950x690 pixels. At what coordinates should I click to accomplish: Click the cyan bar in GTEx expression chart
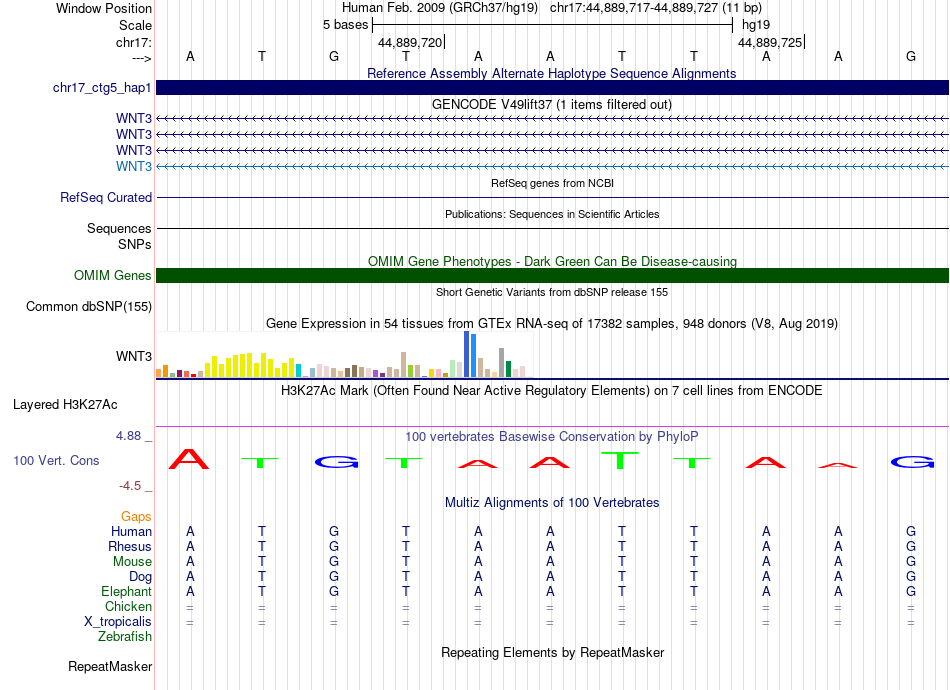tap(298, 371)
